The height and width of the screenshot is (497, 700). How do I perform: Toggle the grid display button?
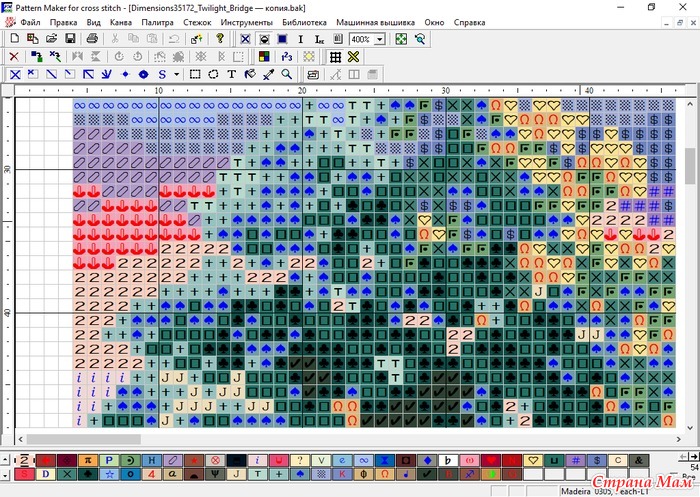point(336,57)
